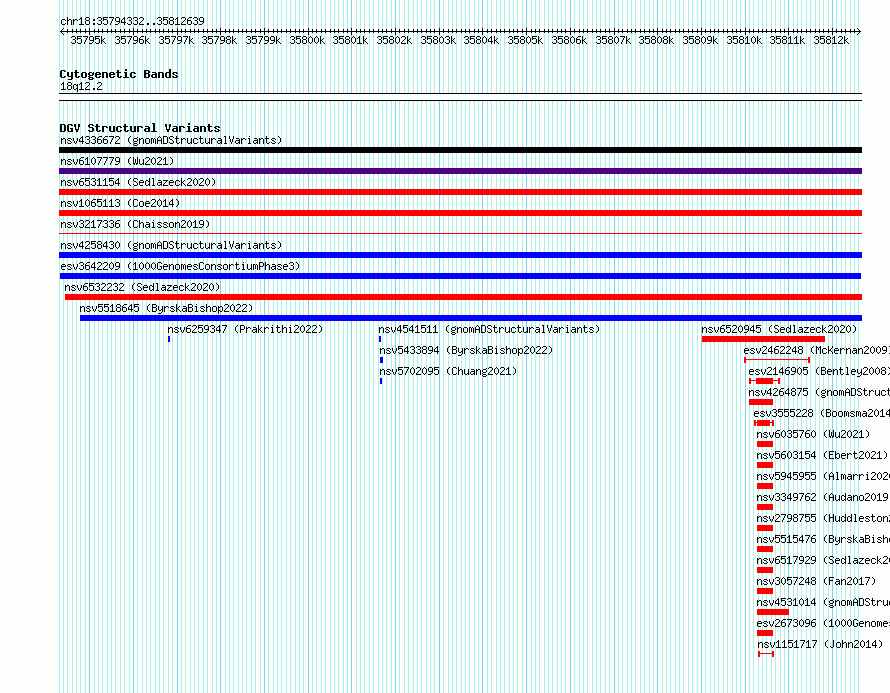890x693 pixels.
Task: Open nsv4264875 gnomAD variant label
Action: click(819, 392)
